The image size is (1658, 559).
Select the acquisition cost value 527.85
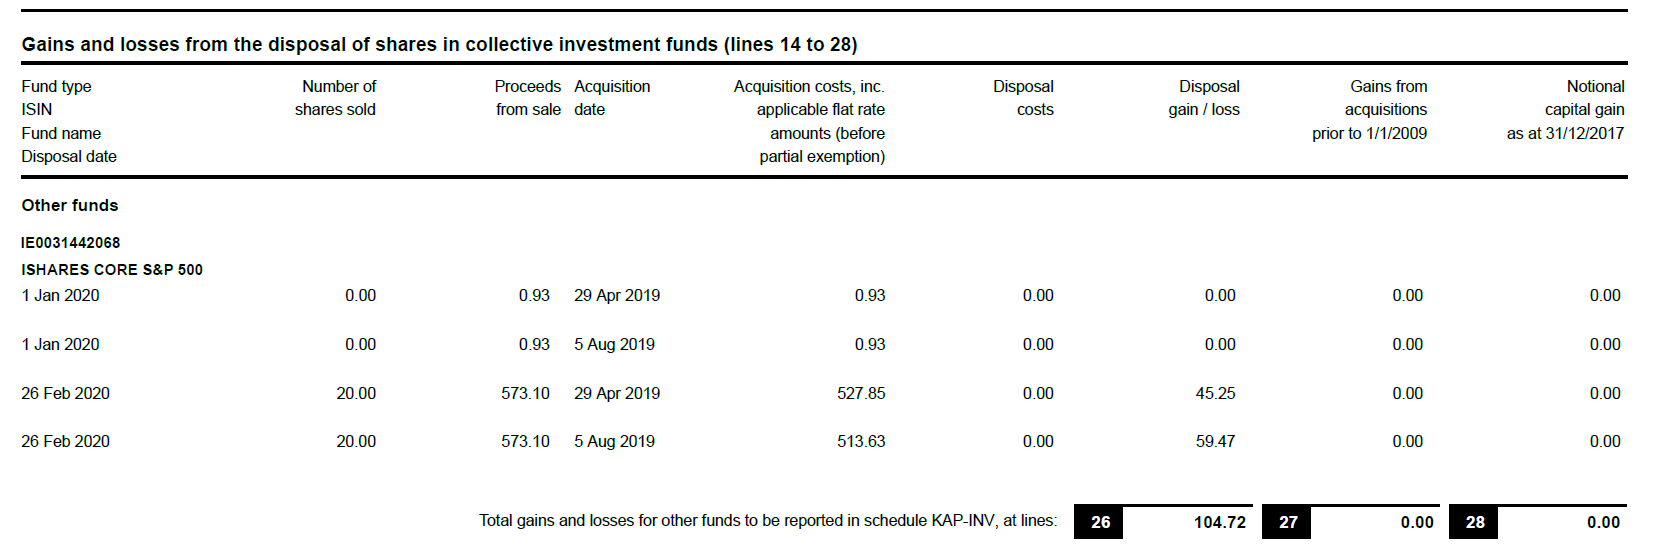tap(861, 394)
